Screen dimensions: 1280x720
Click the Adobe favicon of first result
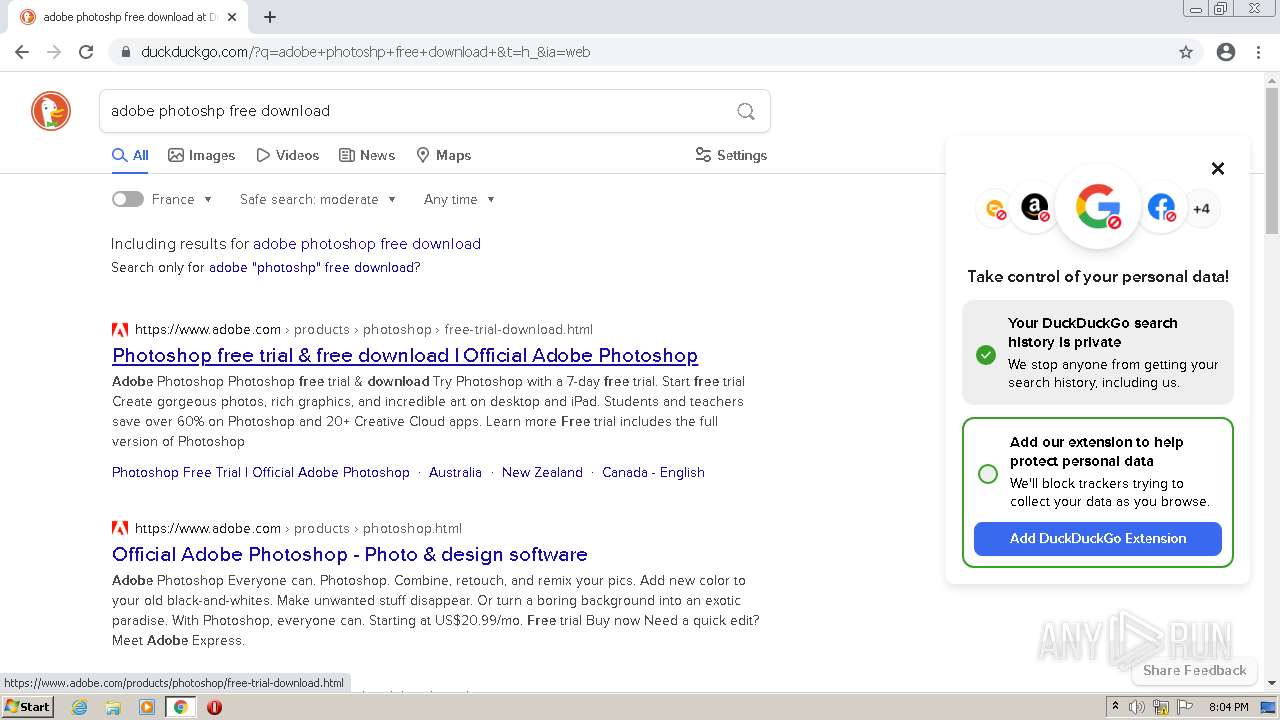[x=120, y=329]
